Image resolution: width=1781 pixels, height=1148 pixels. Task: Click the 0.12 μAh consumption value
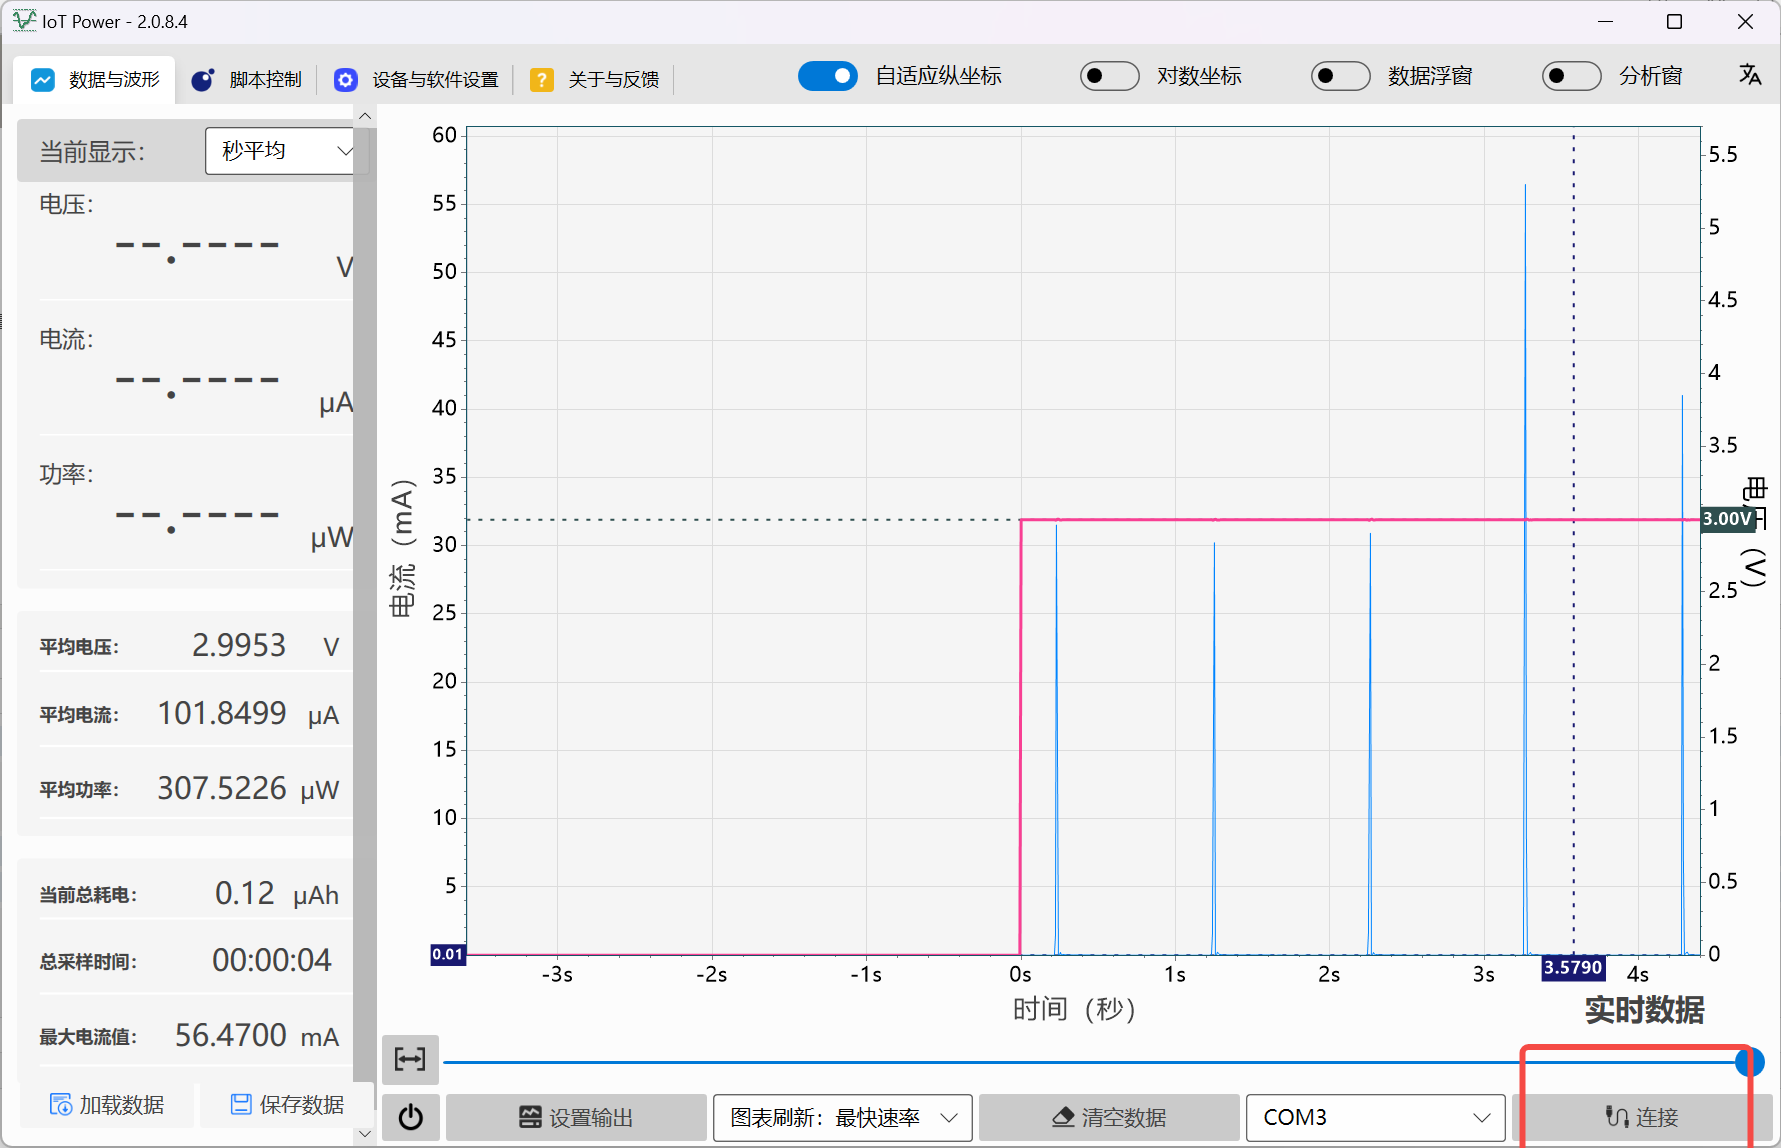pos(245,893)
